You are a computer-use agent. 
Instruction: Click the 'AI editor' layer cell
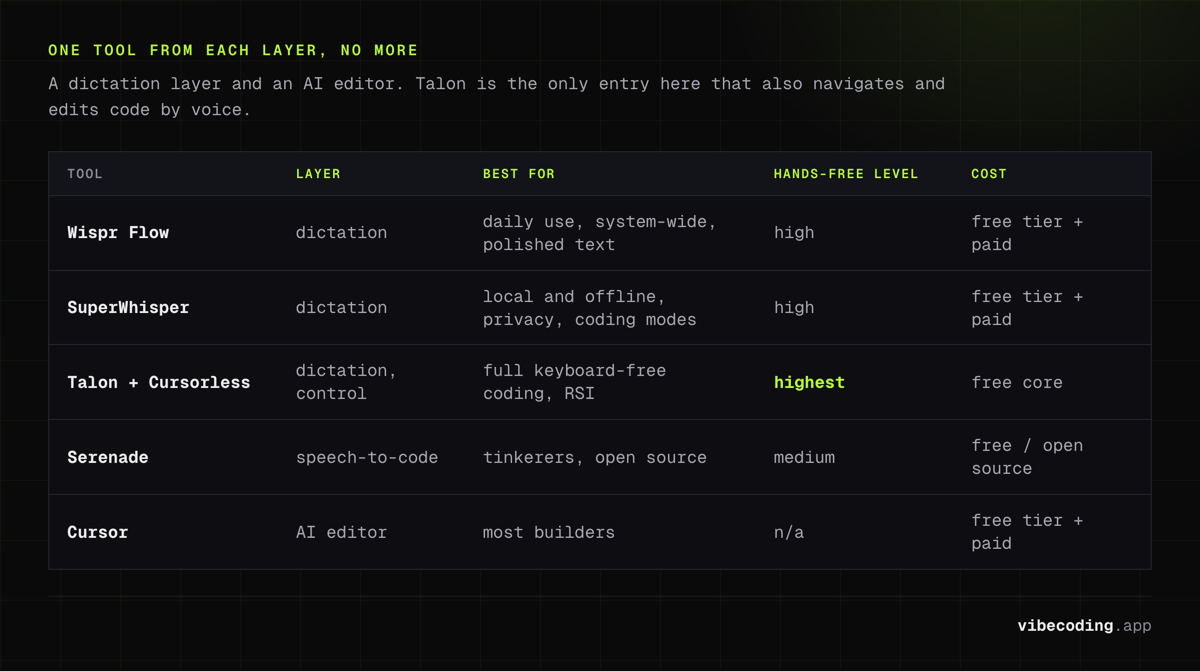click(x=341, y=533)
